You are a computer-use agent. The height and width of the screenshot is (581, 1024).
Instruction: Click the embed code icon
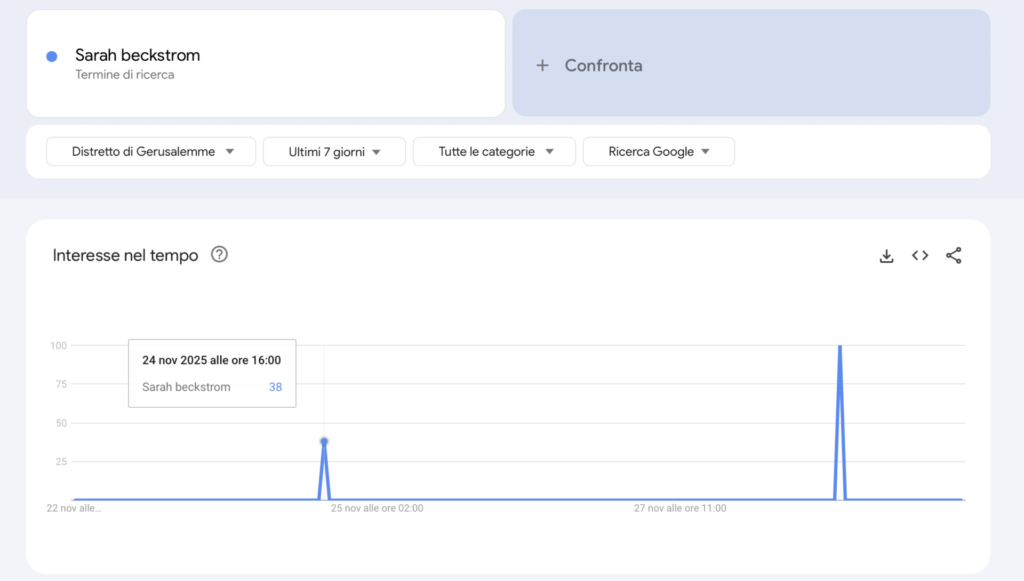(x=920, y=256)
